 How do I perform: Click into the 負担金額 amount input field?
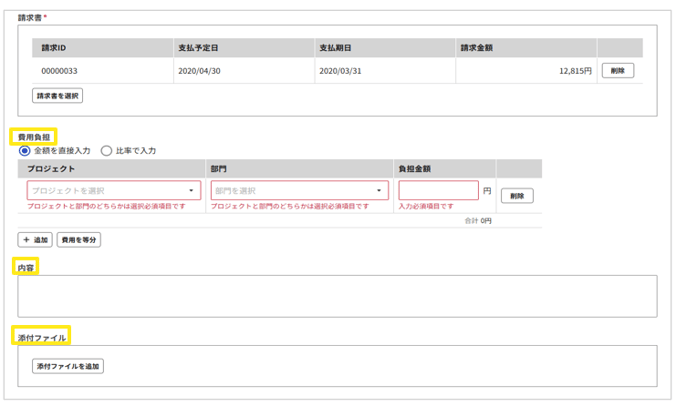click(438, 190)
